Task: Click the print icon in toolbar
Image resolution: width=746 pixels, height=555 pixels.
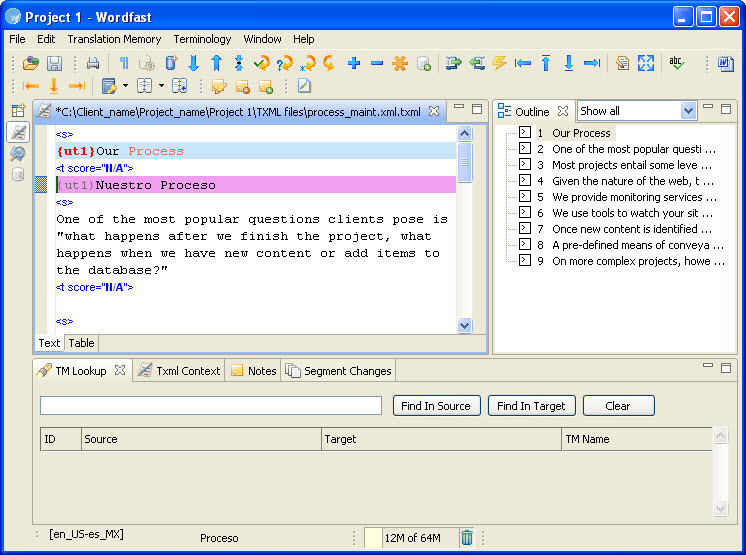Action: pyautogui.click(x=93, y=63)
